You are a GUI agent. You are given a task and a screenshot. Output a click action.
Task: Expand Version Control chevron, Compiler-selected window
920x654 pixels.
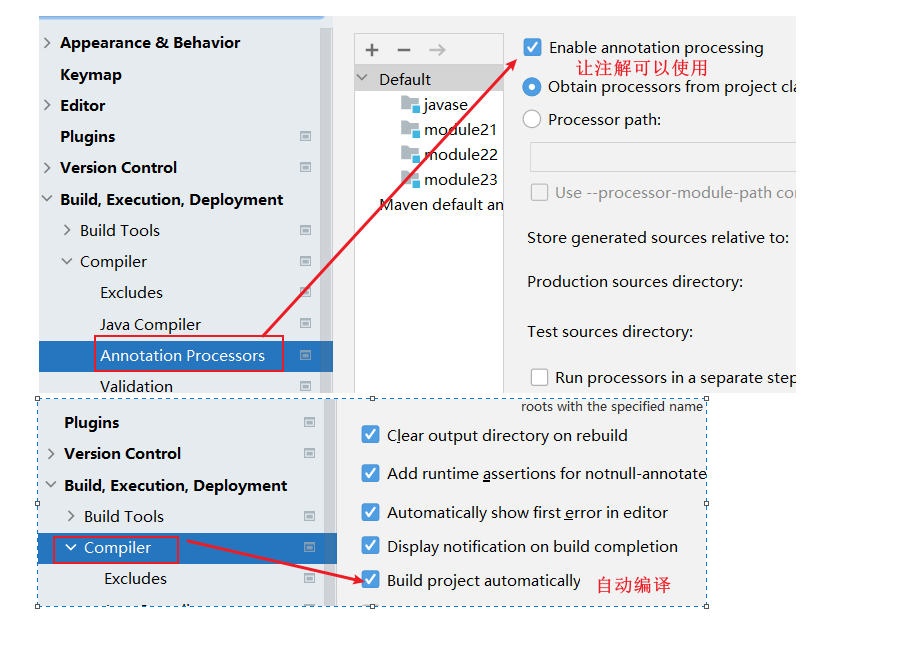click(51, 453)
